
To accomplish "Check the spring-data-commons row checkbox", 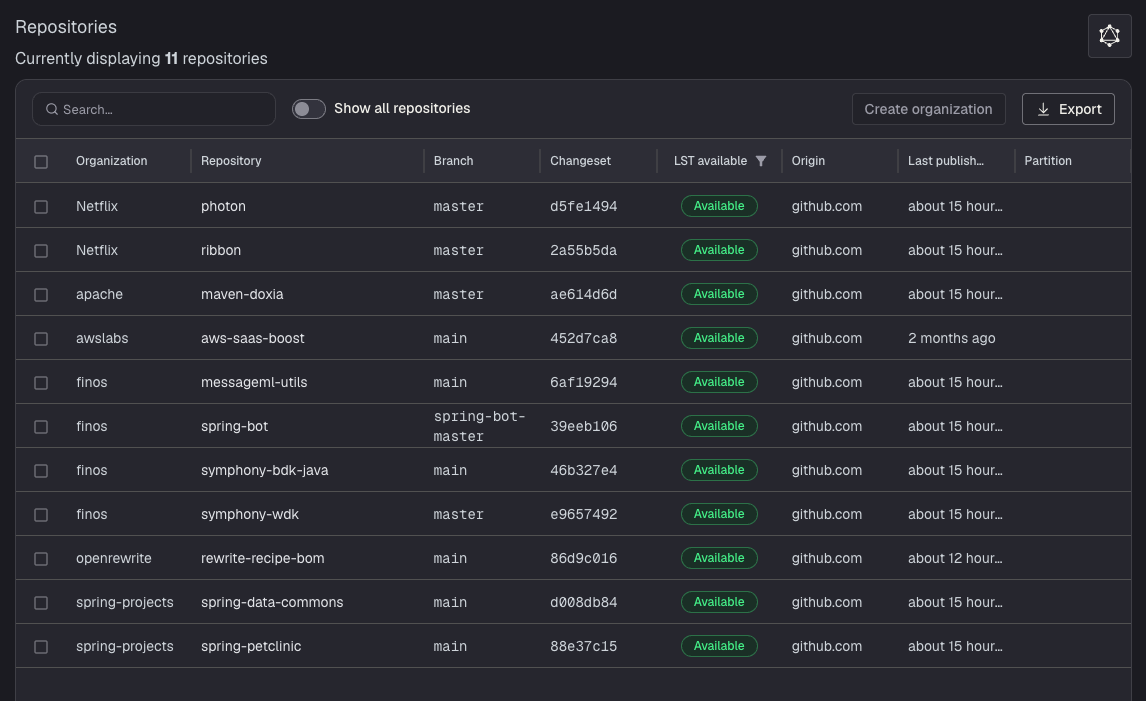I will coord(41,602).
